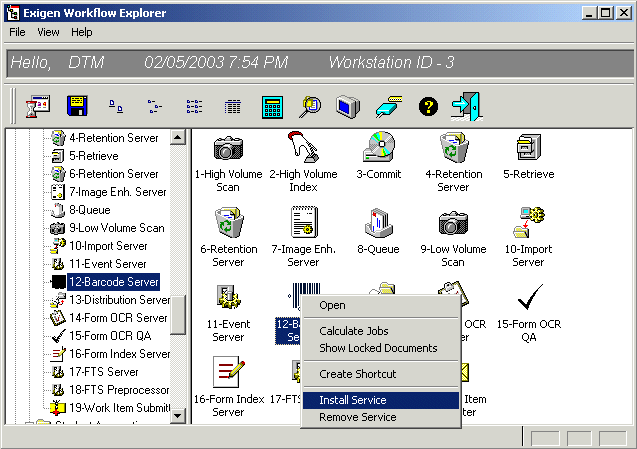Select 12-Barcode Server tree node
This screenshot has width=637, height=449.
[113, 282]
